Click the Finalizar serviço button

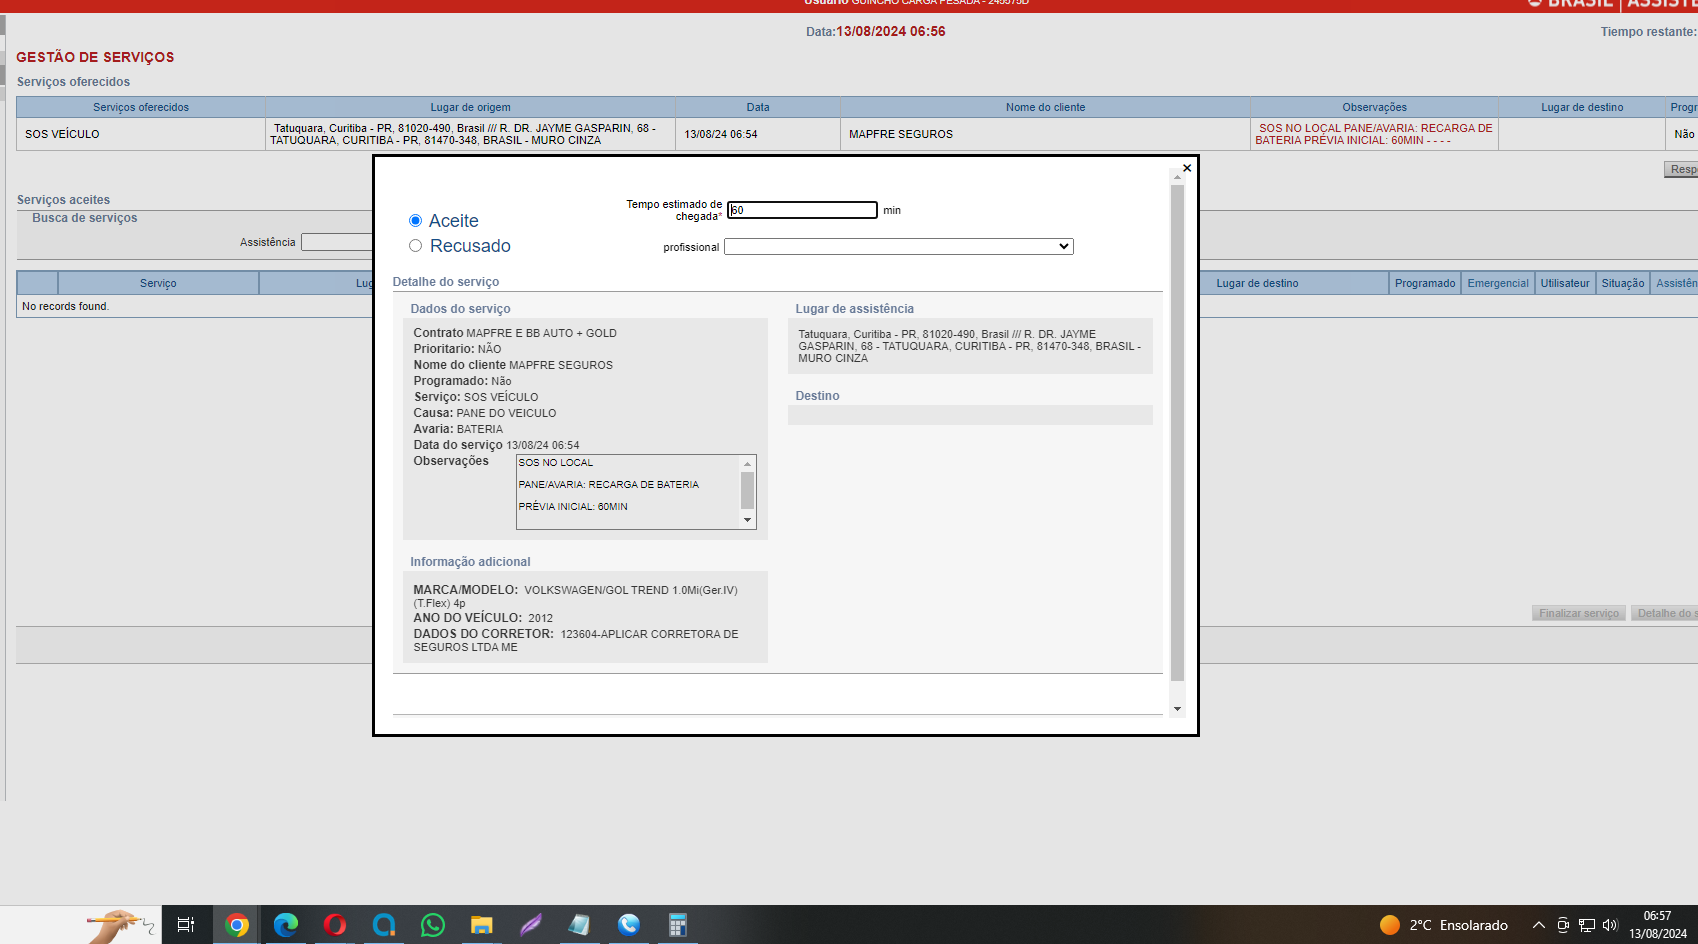coord(1578,613)
